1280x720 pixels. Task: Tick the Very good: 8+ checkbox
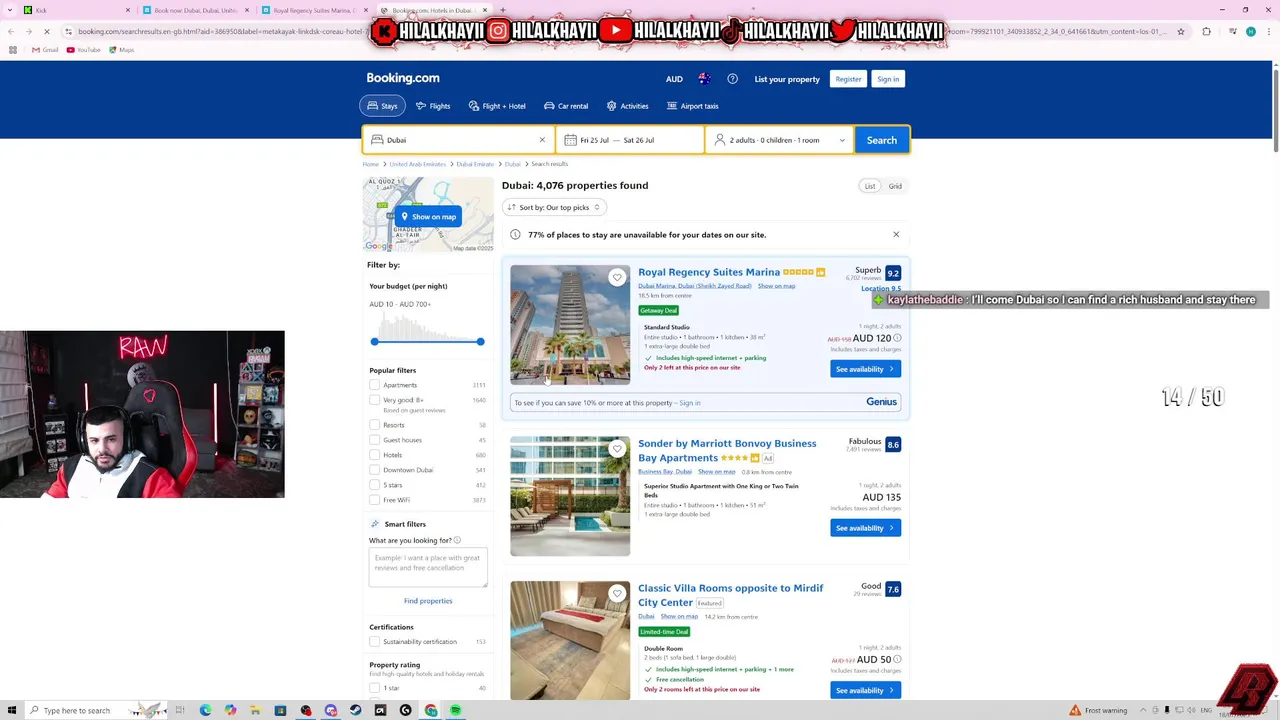(x=374, y=400)
